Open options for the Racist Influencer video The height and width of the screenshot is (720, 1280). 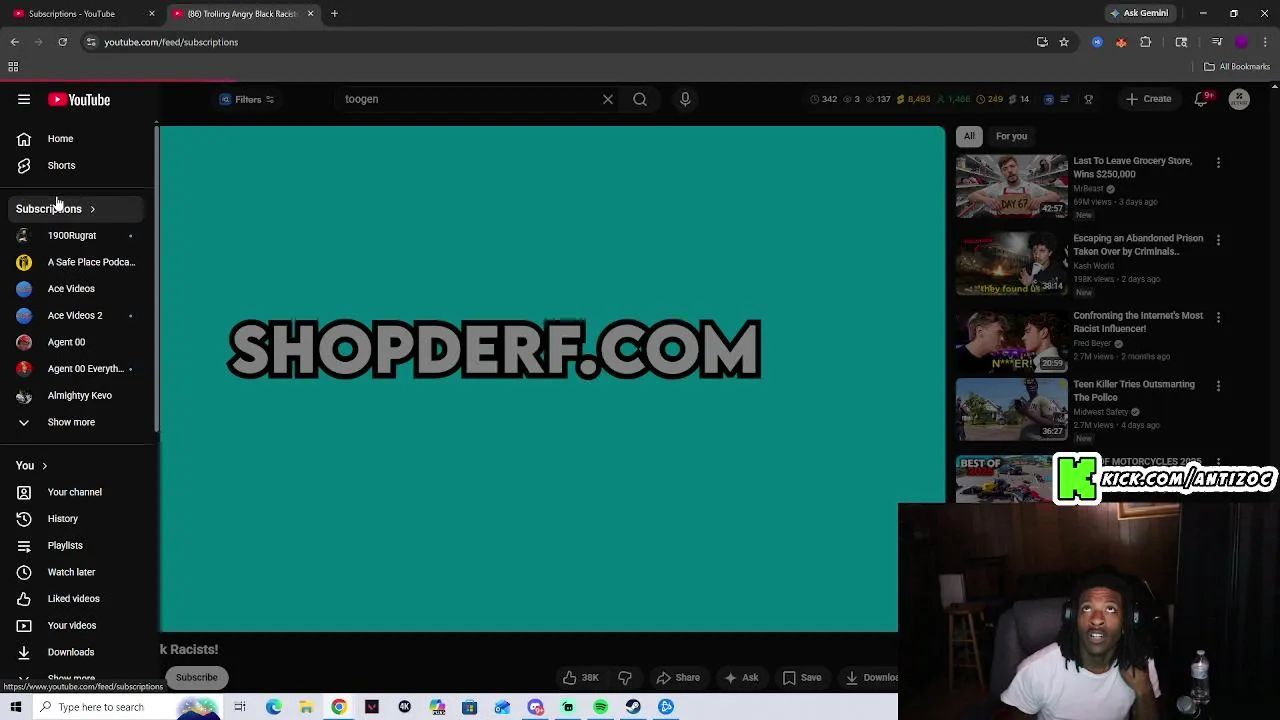(1218, 317)
